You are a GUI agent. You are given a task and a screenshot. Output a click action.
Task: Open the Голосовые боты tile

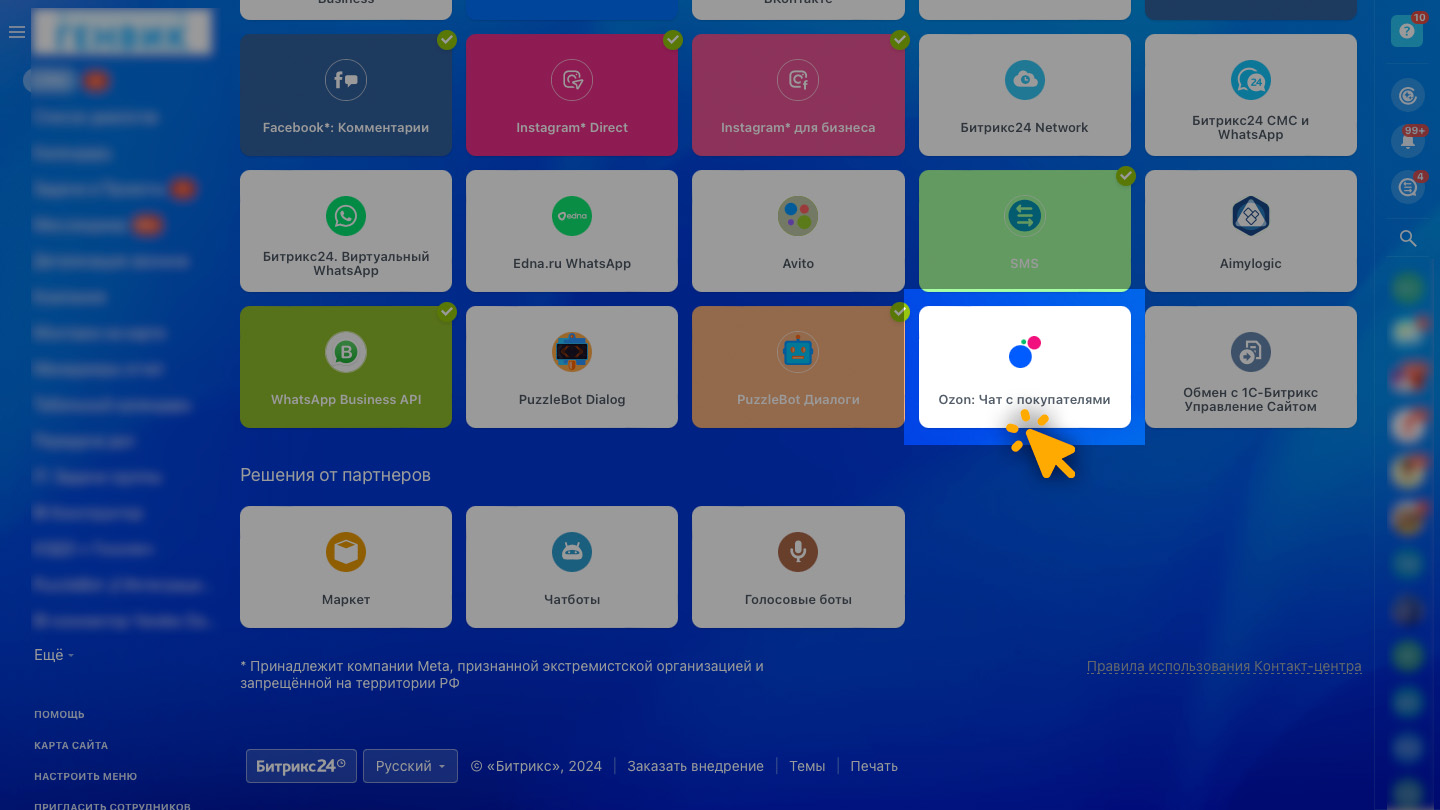pyautogui.click(x=798, y=567)
